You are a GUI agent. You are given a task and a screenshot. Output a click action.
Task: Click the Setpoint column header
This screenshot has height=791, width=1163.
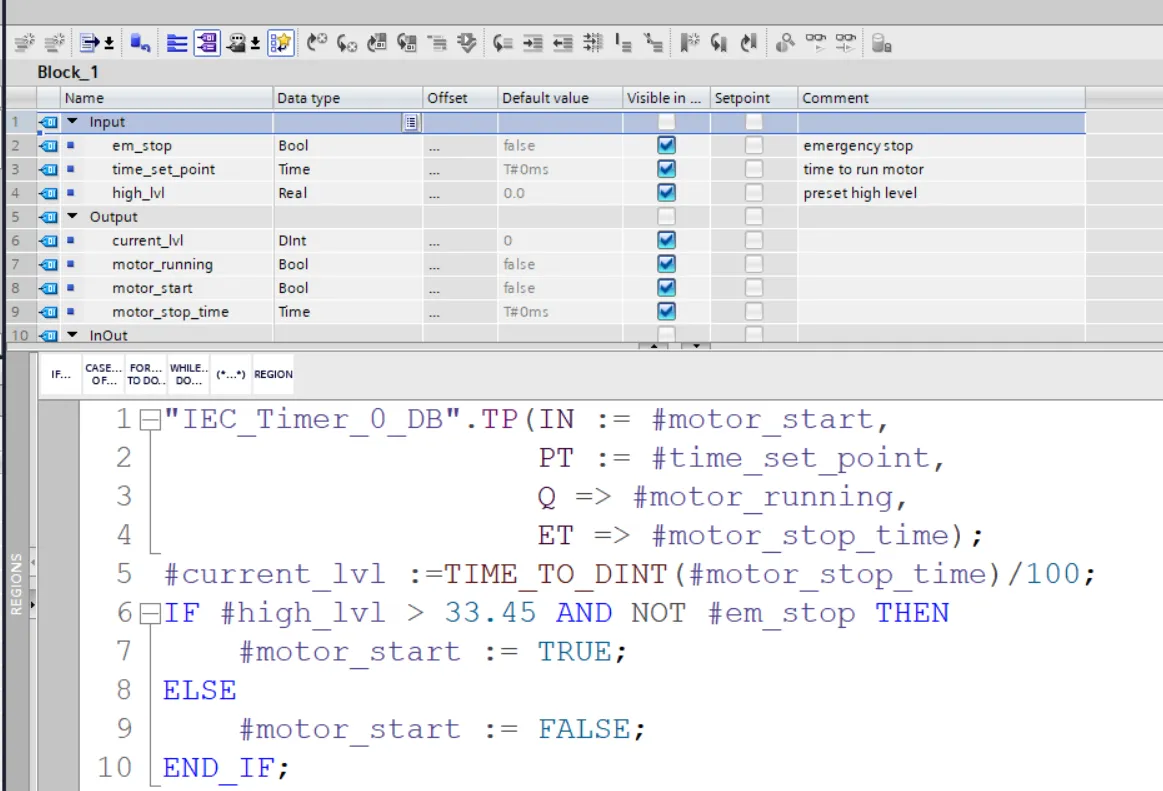tap(754, 98)
